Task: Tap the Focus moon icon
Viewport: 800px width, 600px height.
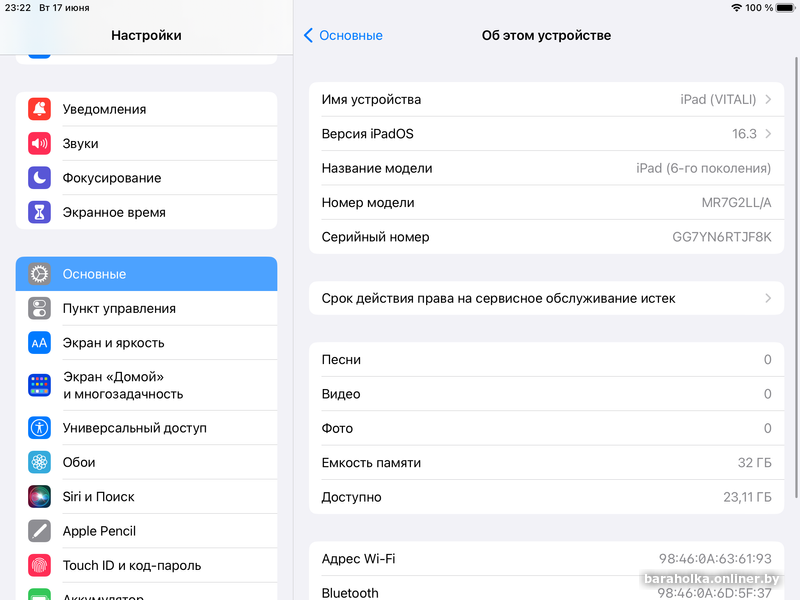Action: [x=39, y=178]
